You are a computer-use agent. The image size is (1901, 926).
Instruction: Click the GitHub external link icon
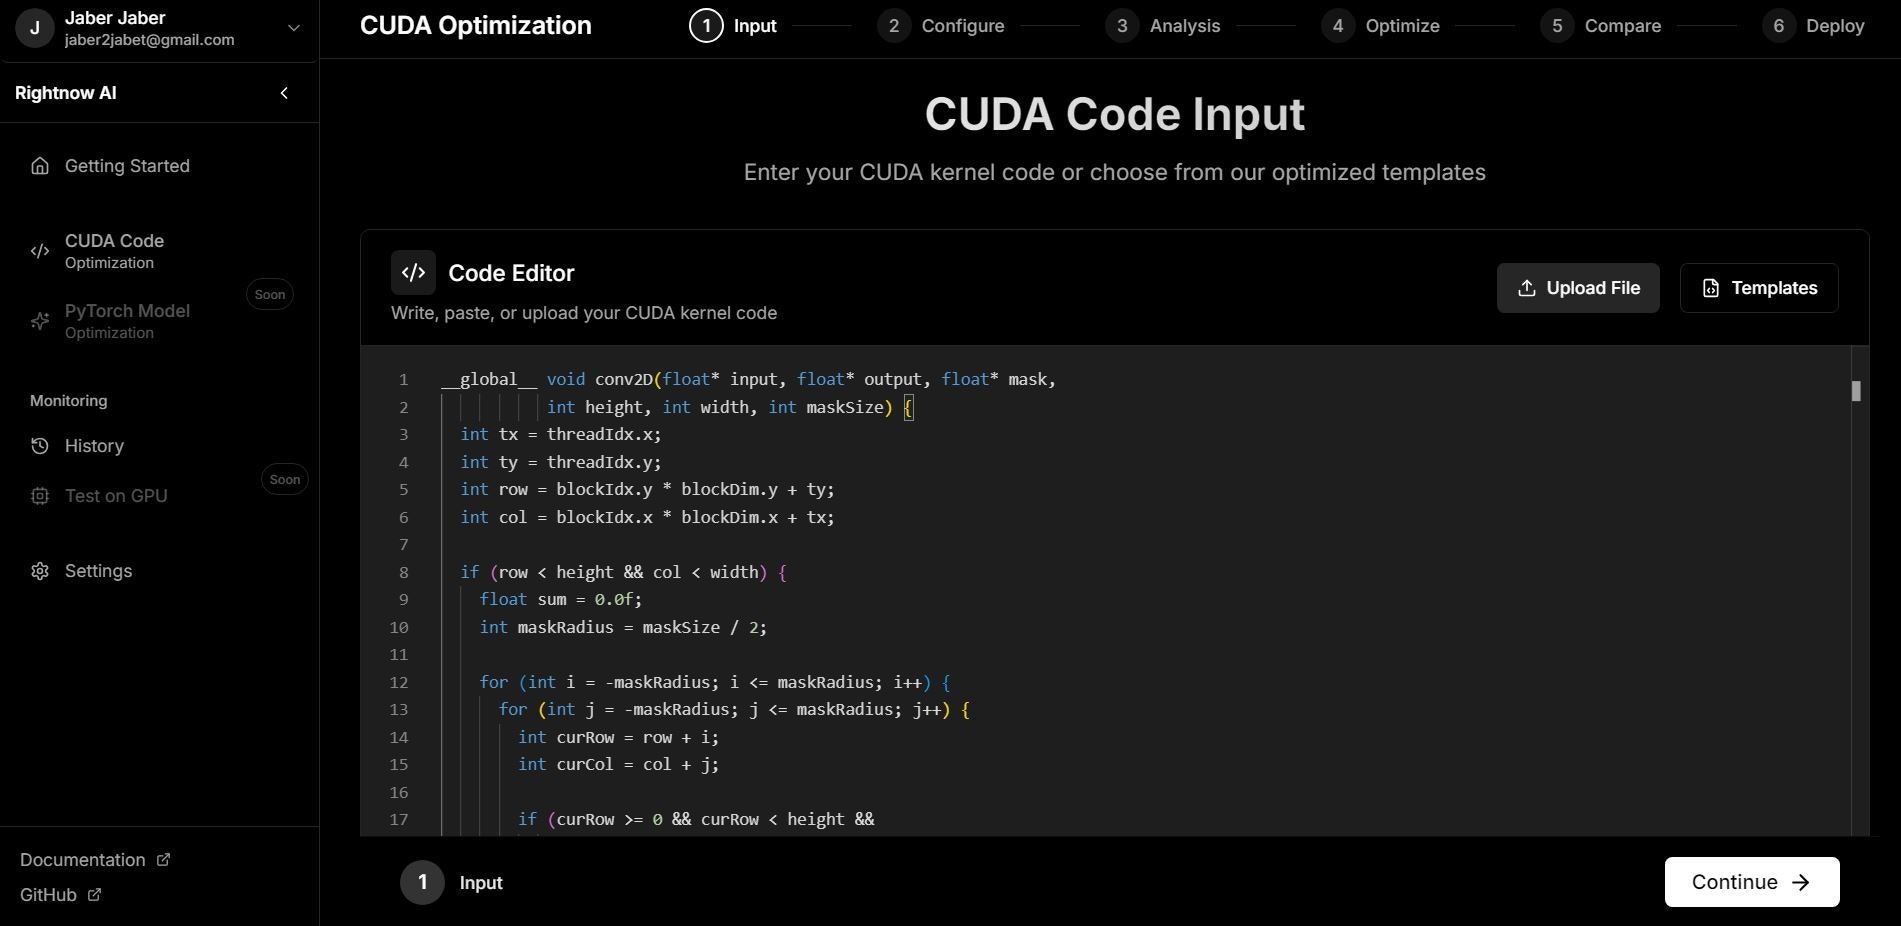click(x=94, y=894)
